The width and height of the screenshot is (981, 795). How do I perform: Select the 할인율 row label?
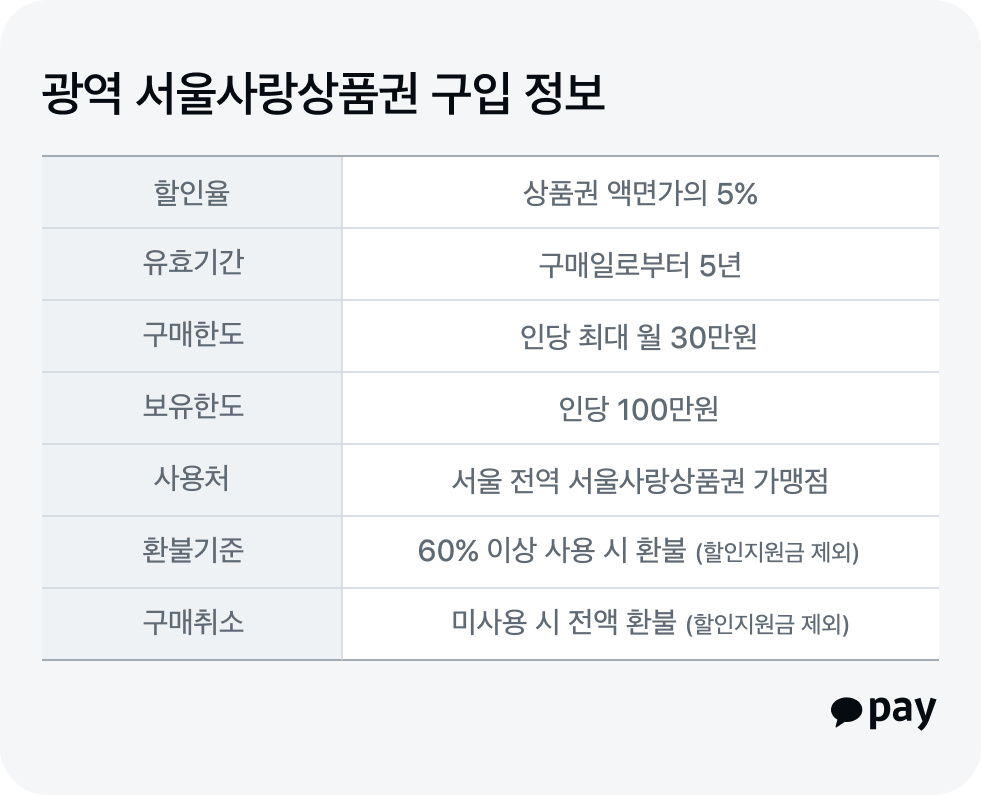tap(192, 192)
